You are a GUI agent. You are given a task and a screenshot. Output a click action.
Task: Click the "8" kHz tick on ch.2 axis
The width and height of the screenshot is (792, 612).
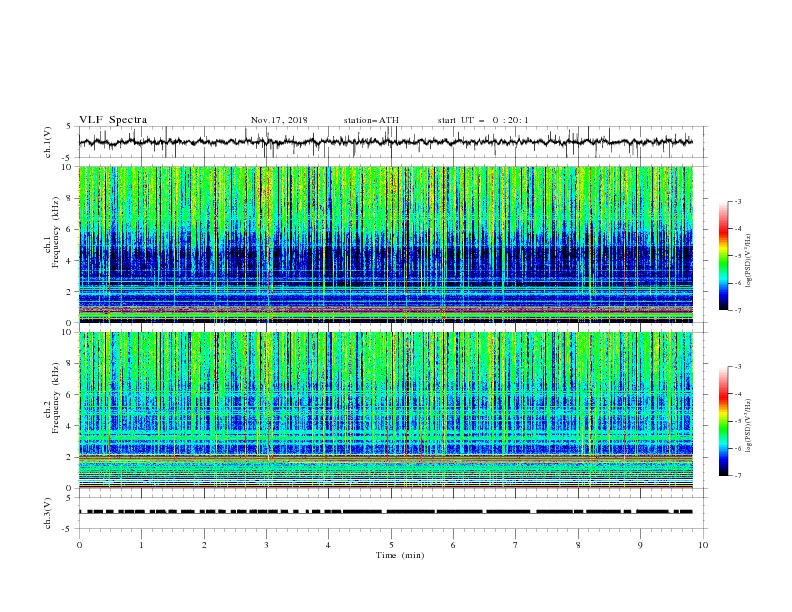[x=70, y=364]
